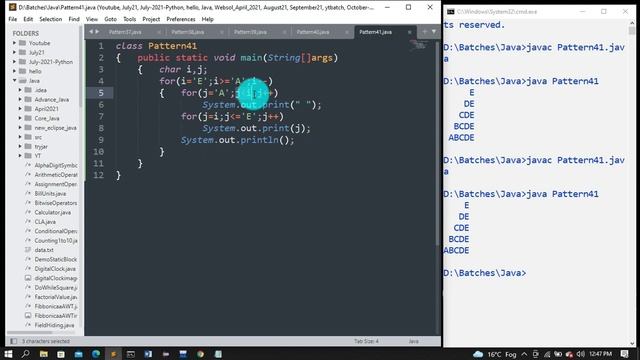Expand the tryjar subfolder

[20, 146]
